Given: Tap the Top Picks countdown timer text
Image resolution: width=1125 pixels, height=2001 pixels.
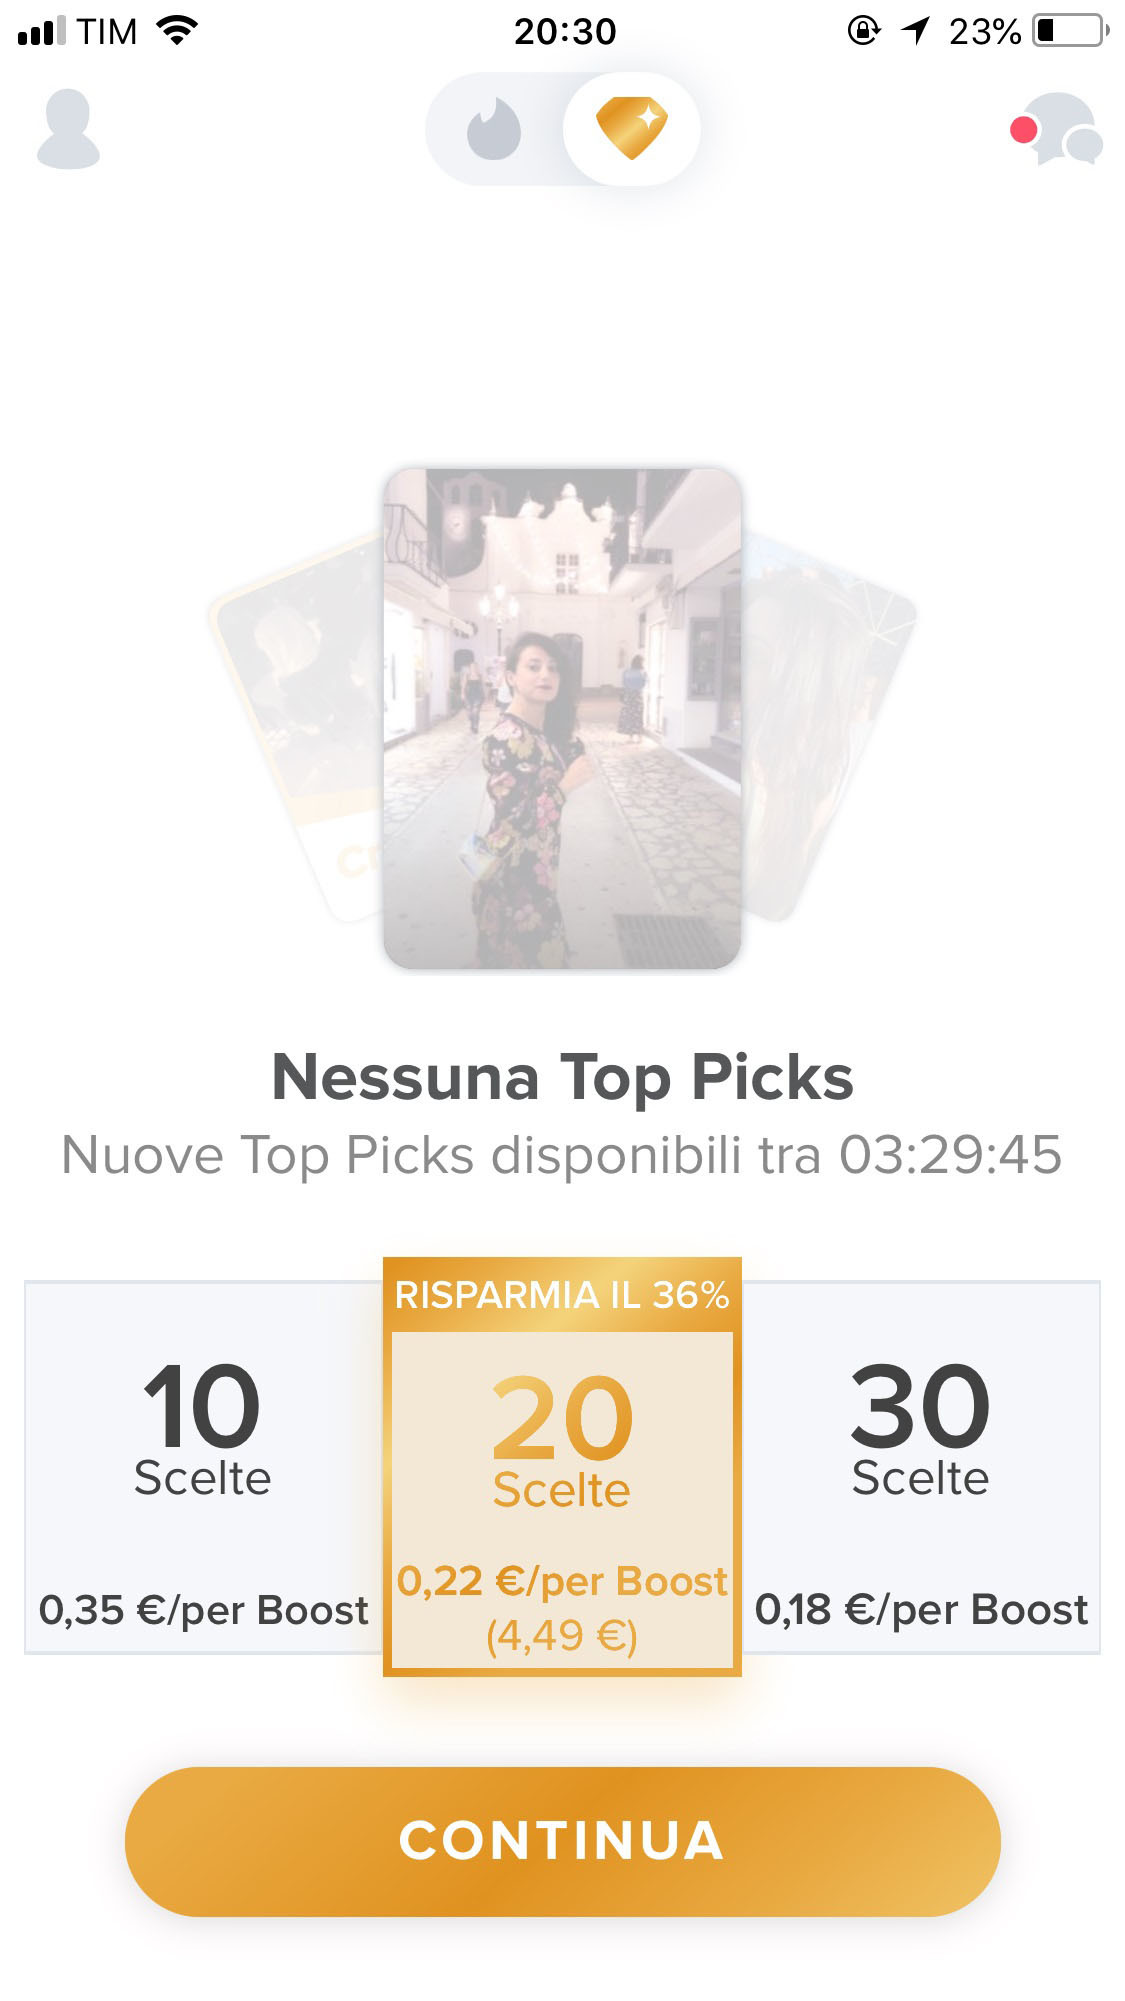Looking at the screenshot, I should pos(950,1156).
